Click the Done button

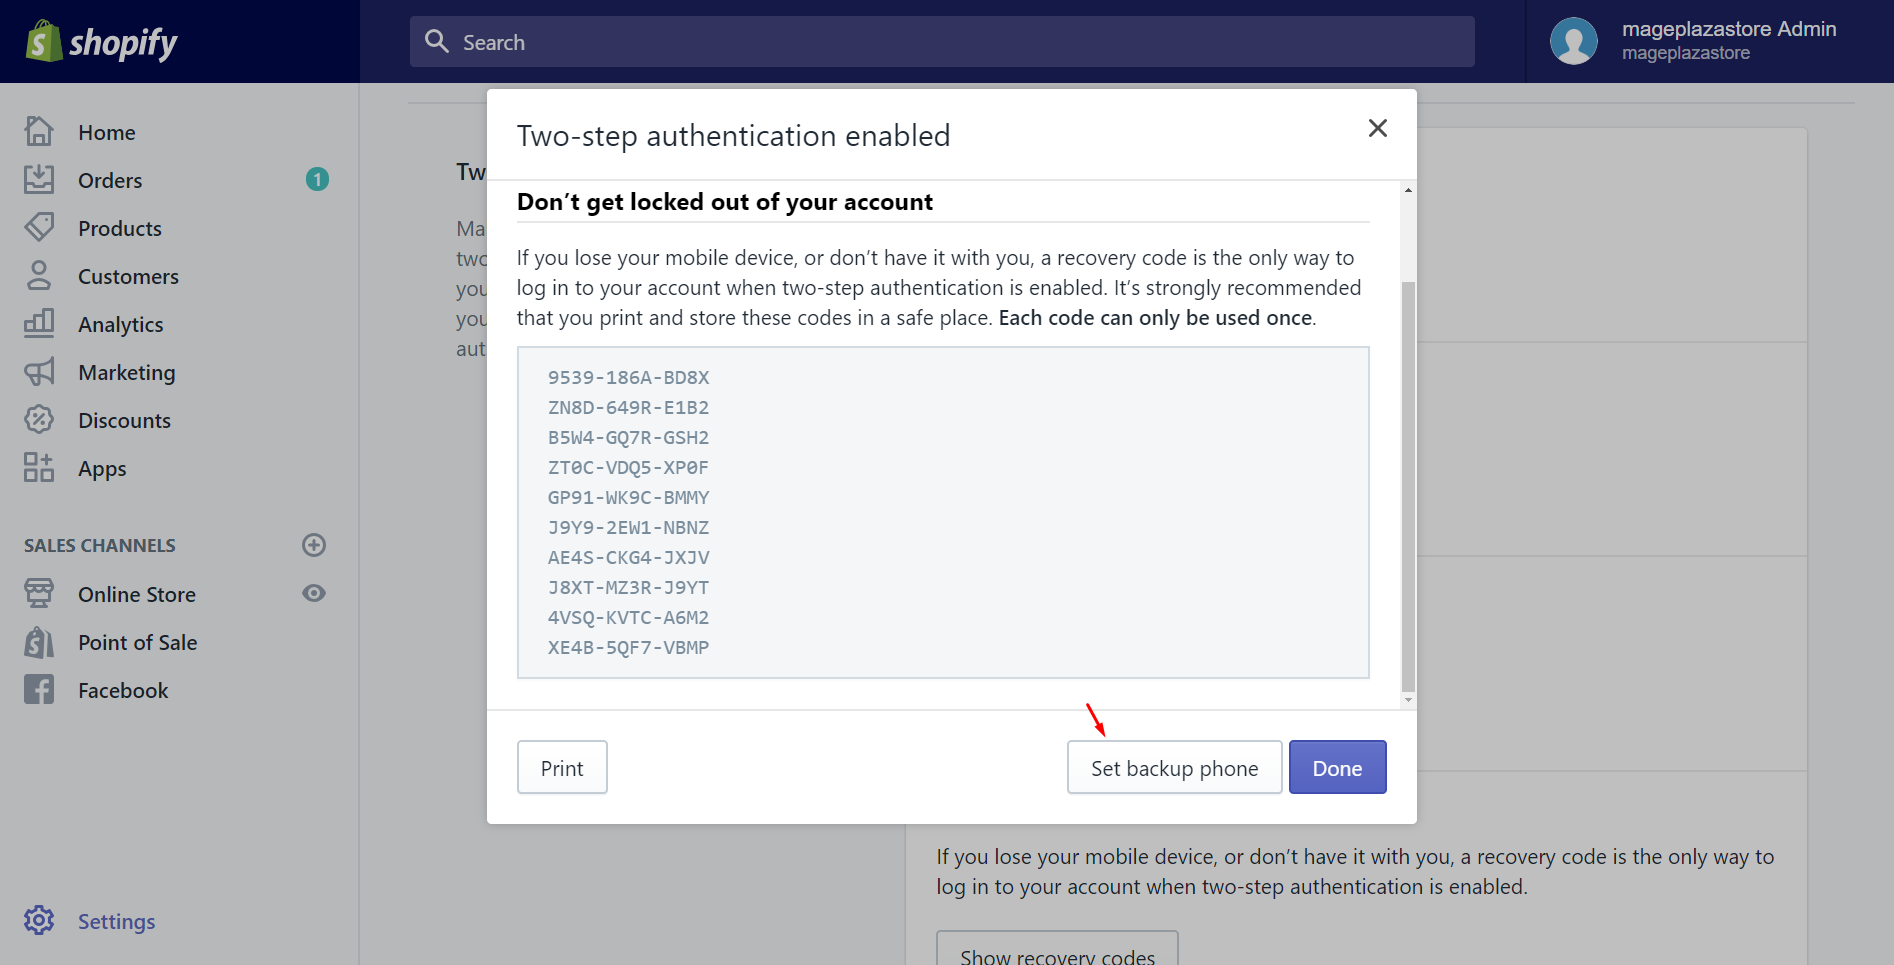pos(1337,767)
